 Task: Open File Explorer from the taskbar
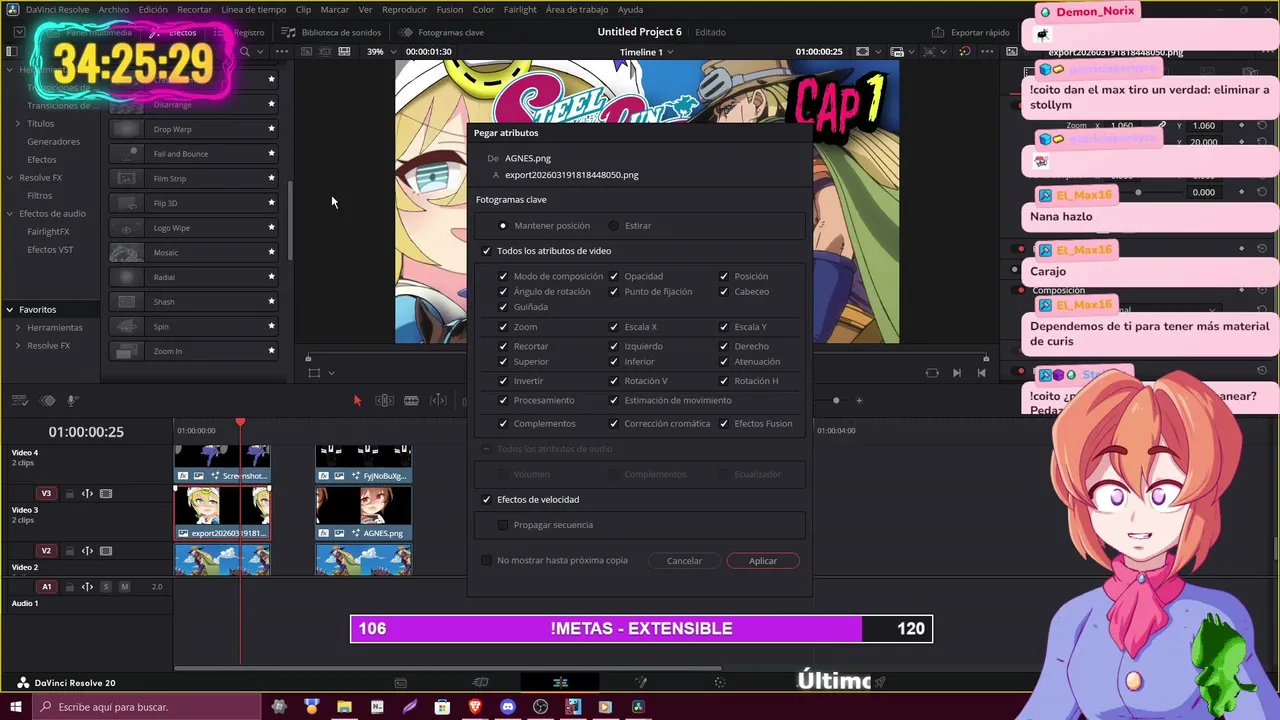(x=344, y=707)
